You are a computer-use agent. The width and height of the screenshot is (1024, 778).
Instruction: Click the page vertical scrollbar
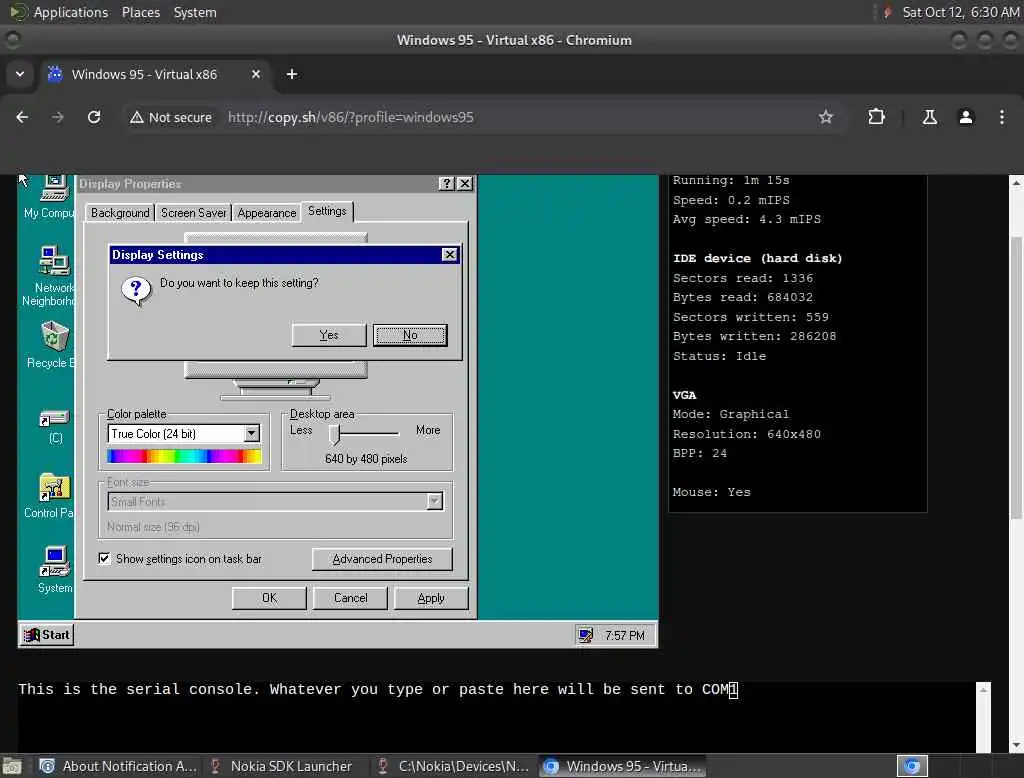[1016, 379]
